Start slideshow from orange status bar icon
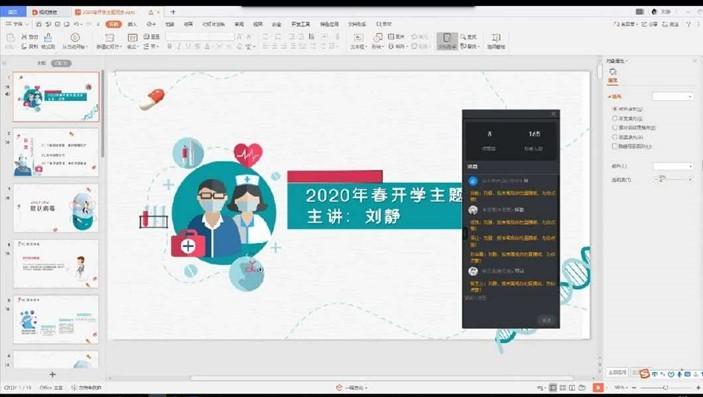 [x=598, y=387]
